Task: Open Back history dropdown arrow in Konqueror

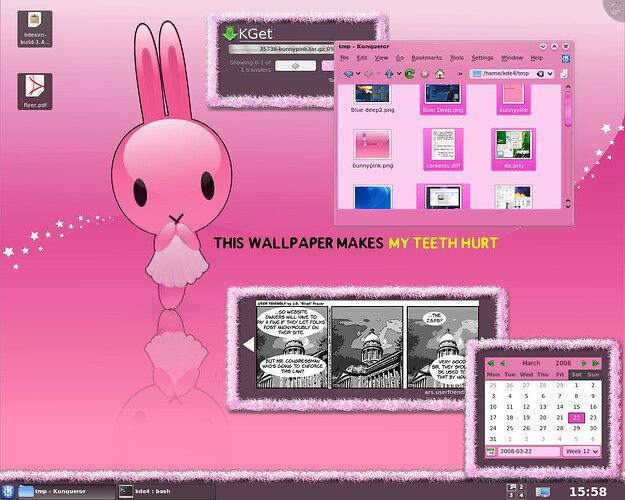Action: [x=358, y=74]
